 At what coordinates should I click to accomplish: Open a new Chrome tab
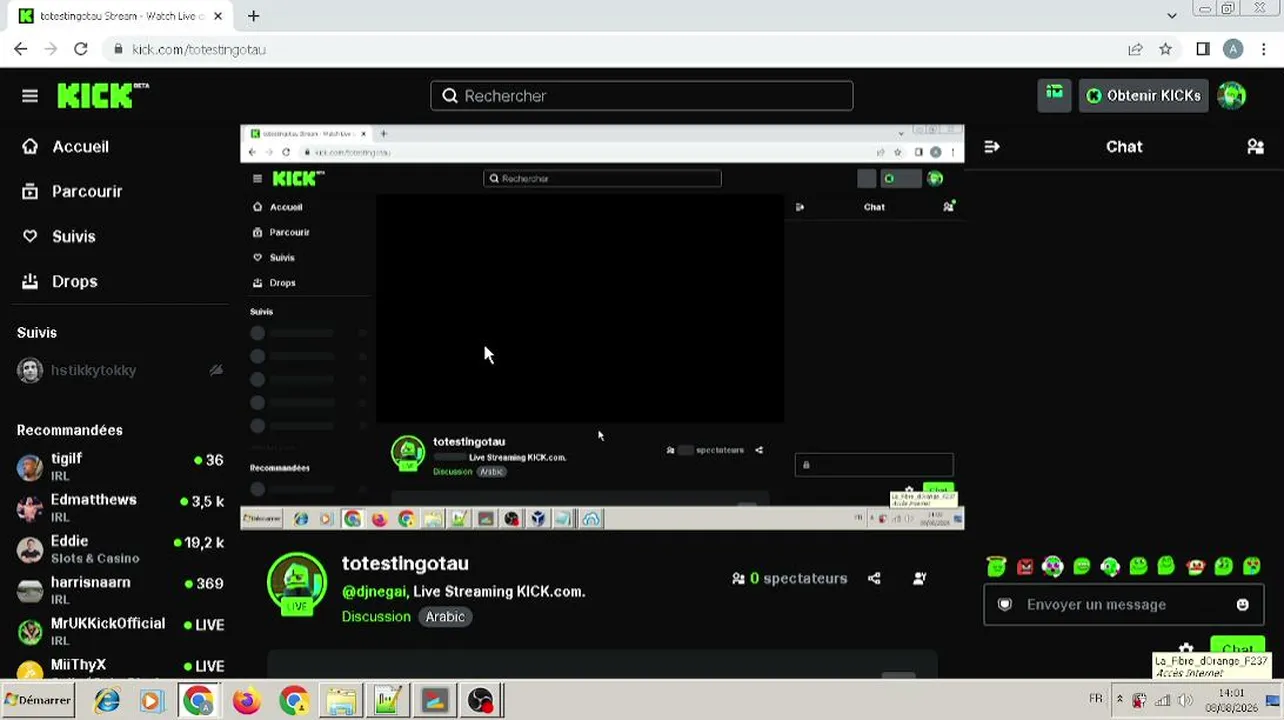coord(254,16)
